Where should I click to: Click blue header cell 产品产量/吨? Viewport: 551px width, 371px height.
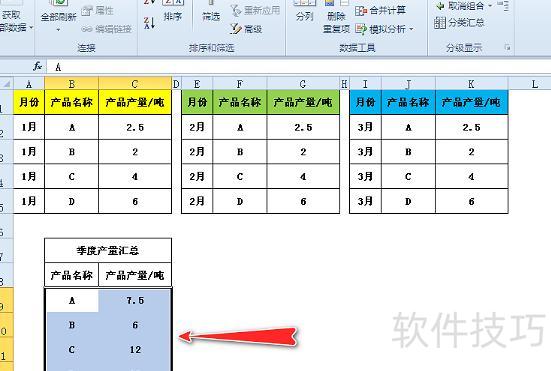[x=472, y=102]
